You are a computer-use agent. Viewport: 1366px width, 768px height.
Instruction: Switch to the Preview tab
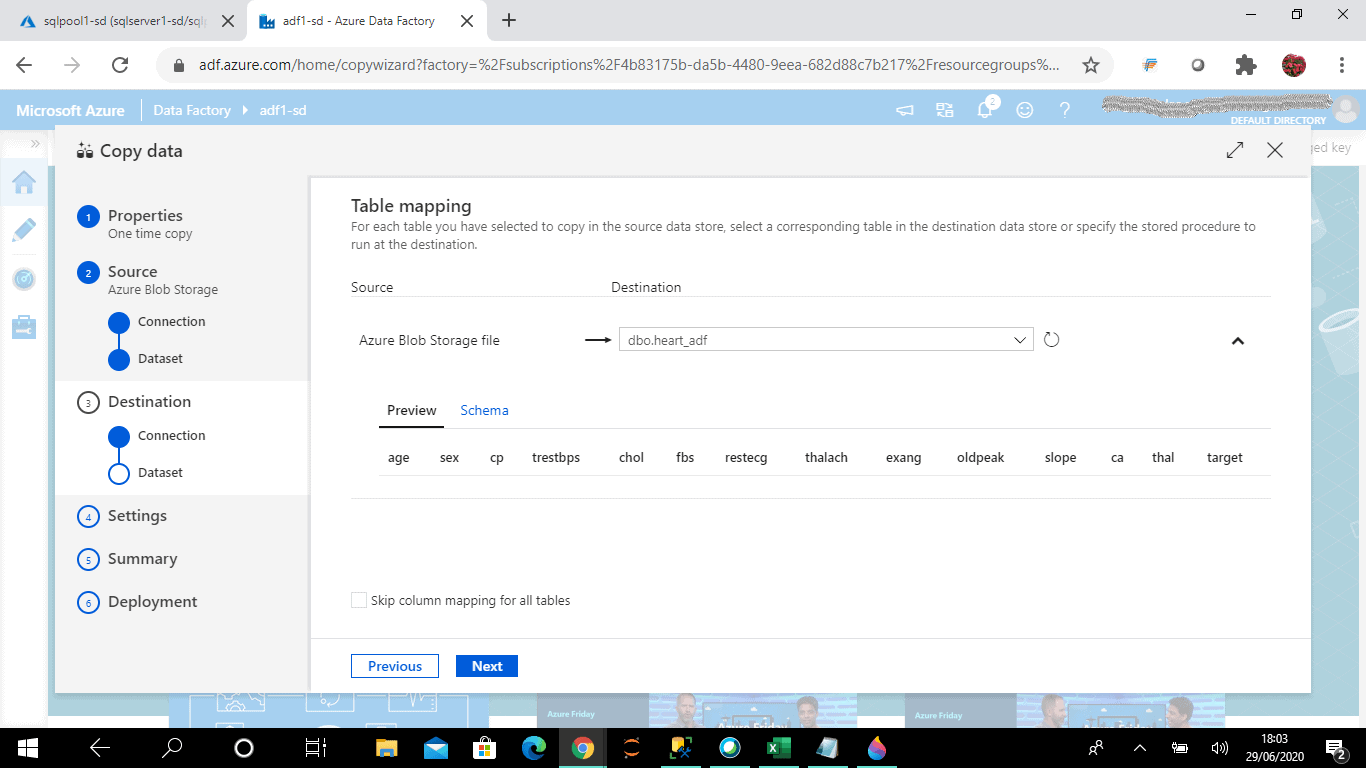pos(412,410)
